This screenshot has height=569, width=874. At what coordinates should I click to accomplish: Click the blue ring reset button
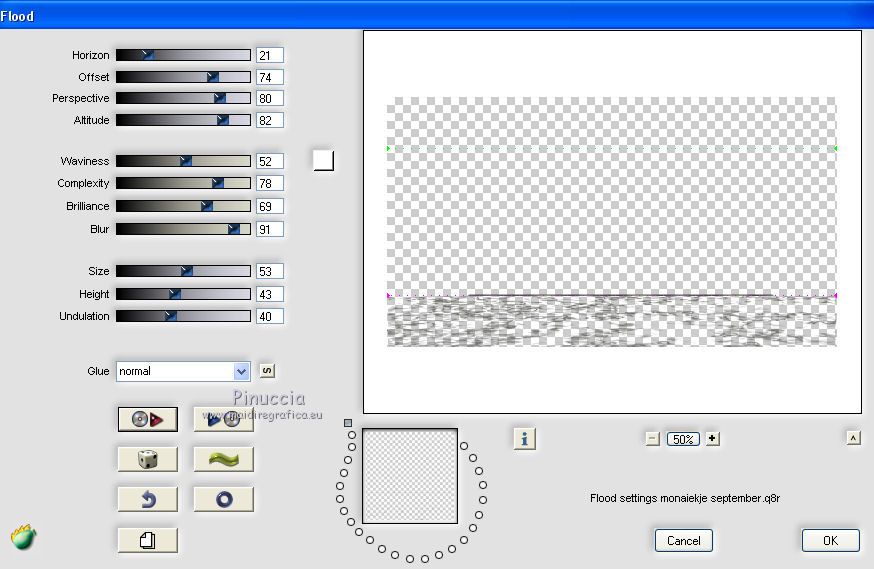(x=224, y=499)
